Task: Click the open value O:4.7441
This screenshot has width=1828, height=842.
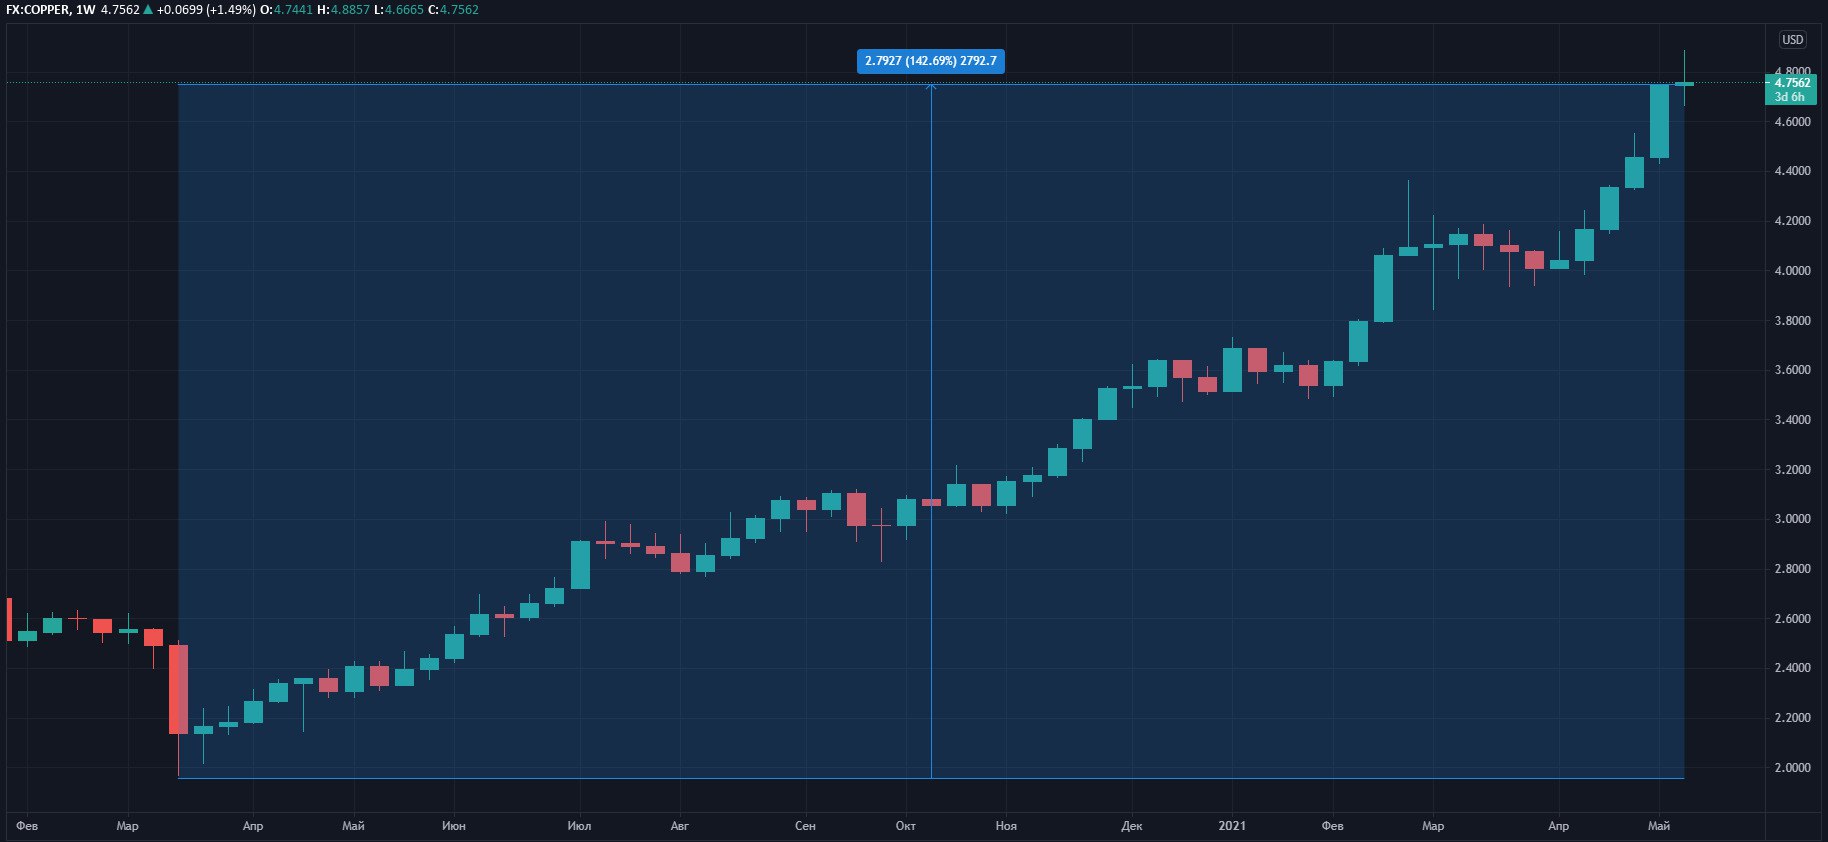Action: [286, 9]
